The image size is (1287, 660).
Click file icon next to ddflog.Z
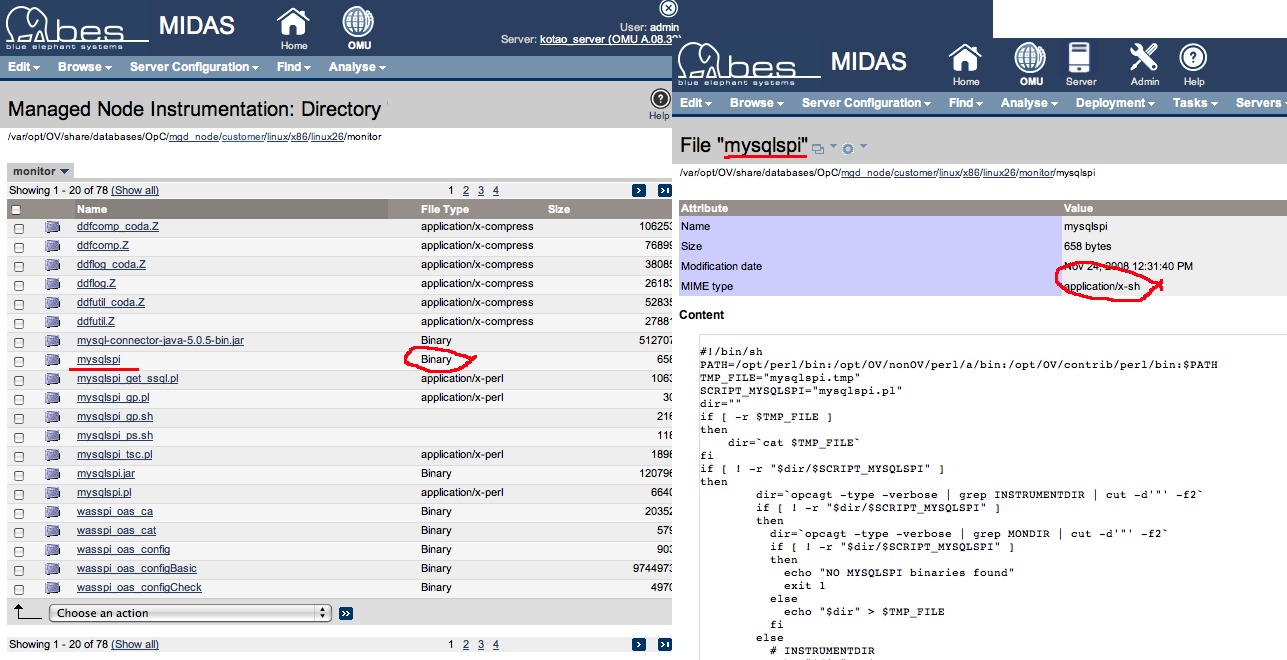click(52, 284)
